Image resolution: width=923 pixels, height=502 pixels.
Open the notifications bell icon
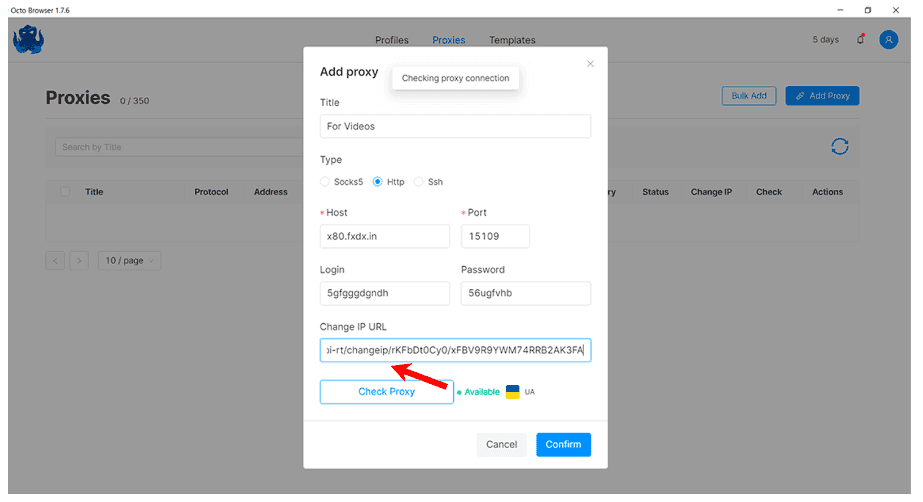(860, 40)
